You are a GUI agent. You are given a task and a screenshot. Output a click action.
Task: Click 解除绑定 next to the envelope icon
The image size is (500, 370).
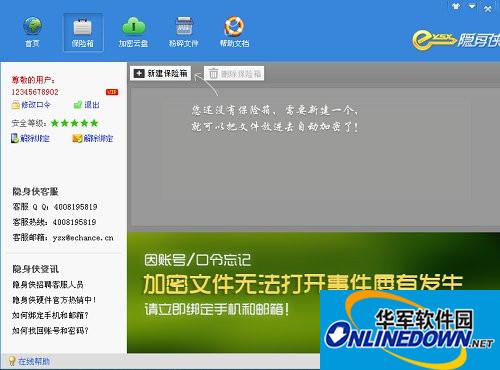tap(93, 138)
